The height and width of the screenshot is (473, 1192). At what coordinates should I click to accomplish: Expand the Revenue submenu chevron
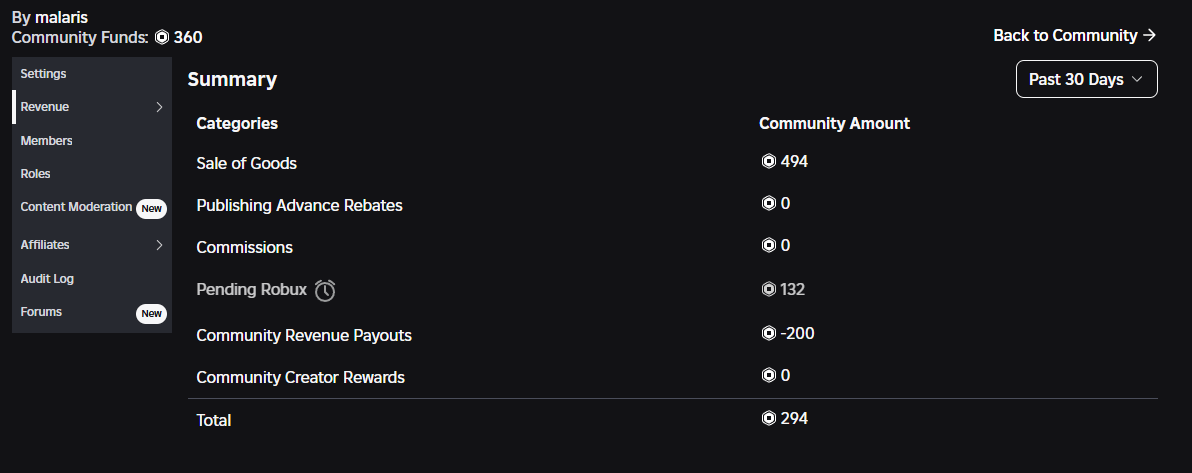[159, 107]
